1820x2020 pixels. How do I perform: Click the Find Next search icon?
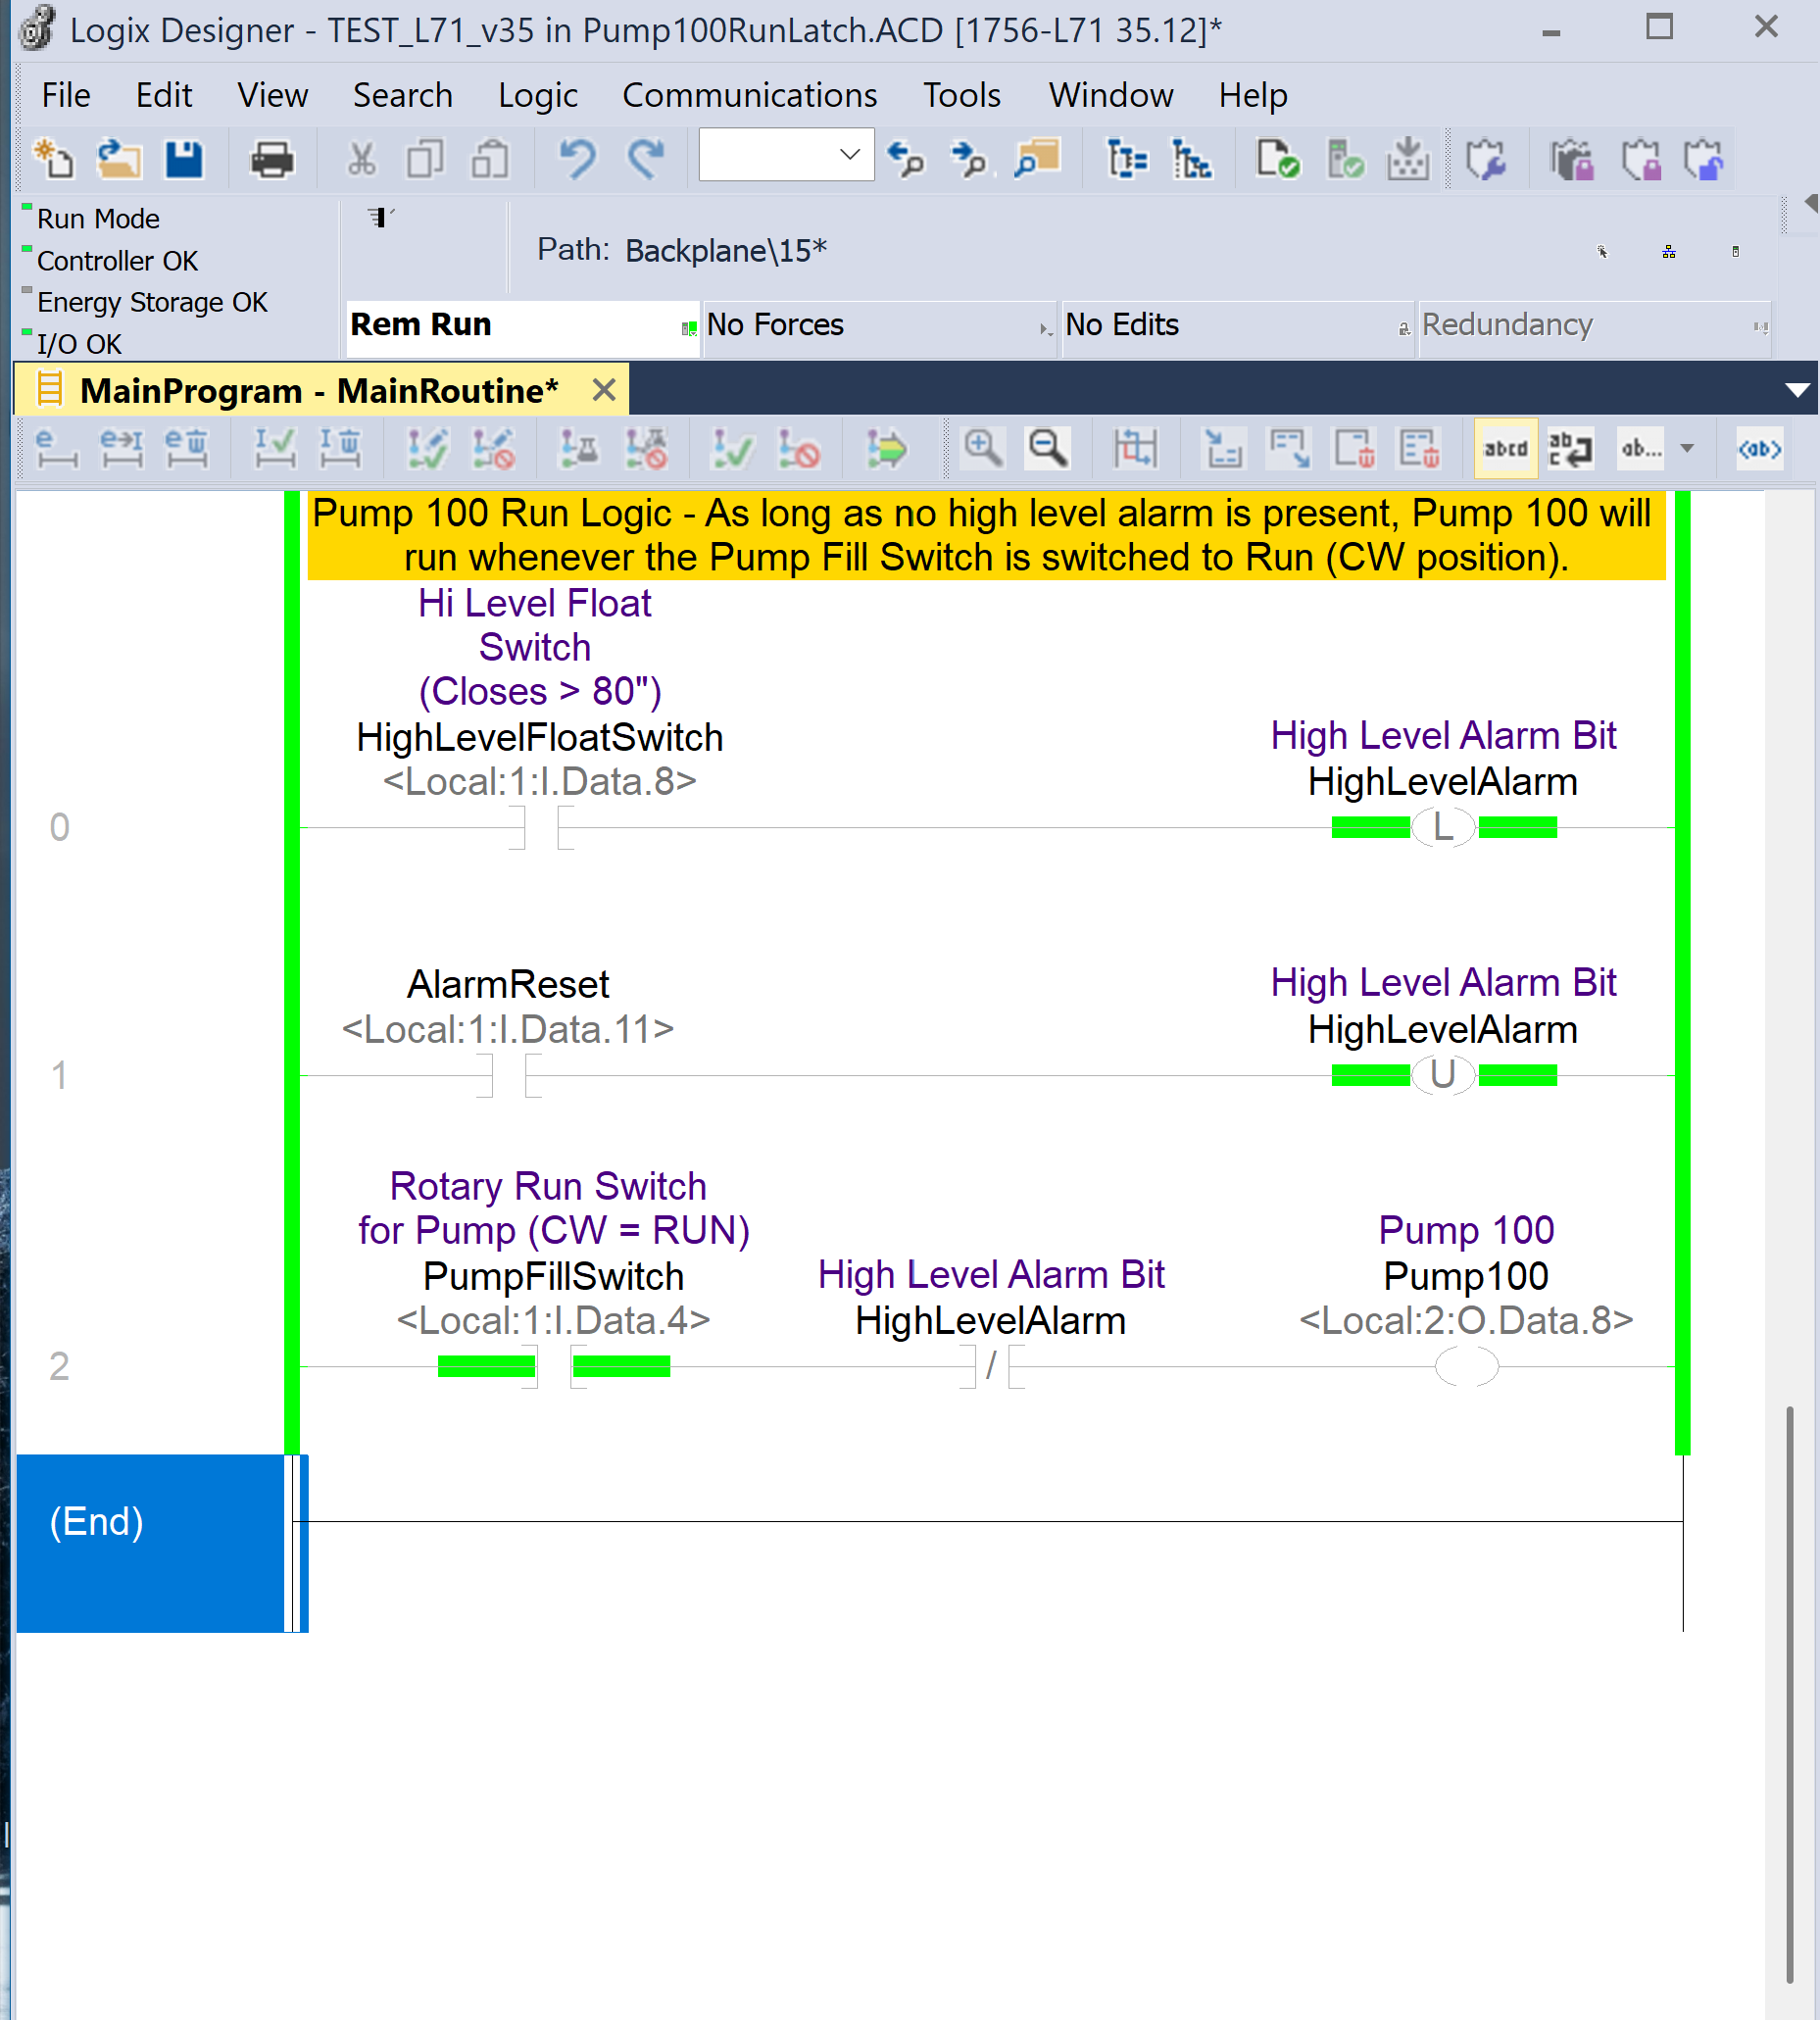point(968,160)
